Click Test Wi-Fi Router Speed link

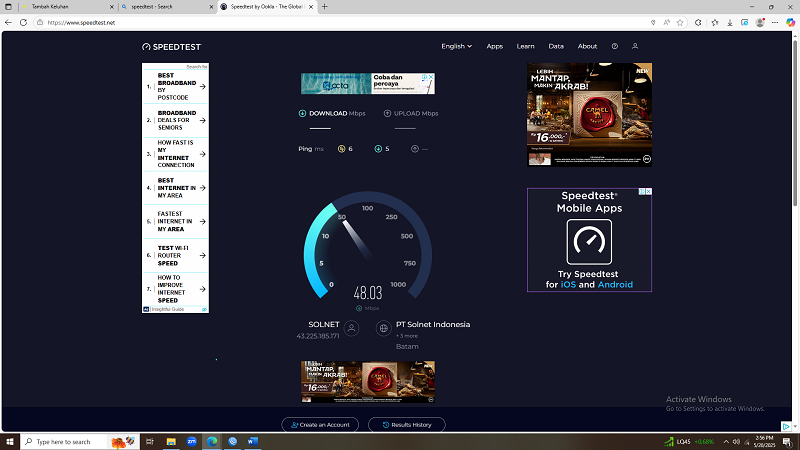pos(176,255)
